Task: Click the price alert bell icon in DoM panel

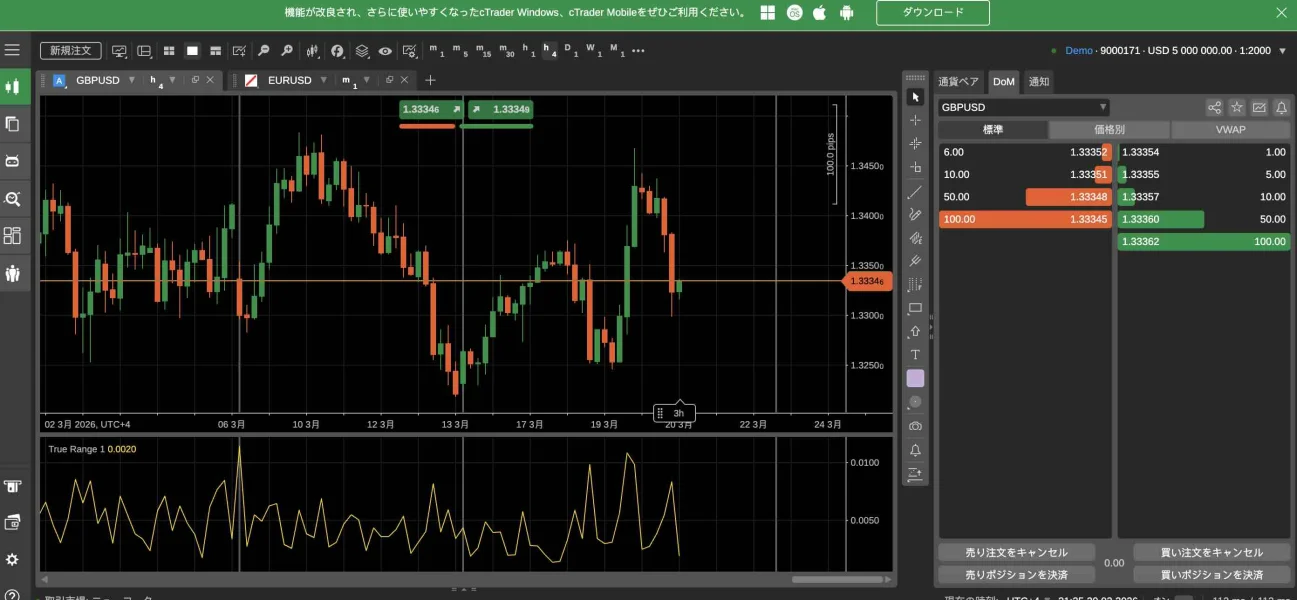Action: (1281, 107)
